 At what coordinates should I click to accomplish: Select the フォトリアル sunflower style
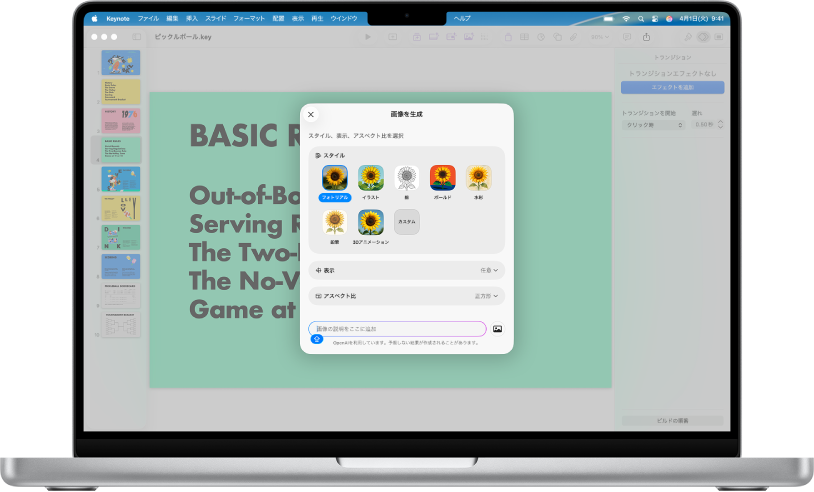[x=335, y=178]
